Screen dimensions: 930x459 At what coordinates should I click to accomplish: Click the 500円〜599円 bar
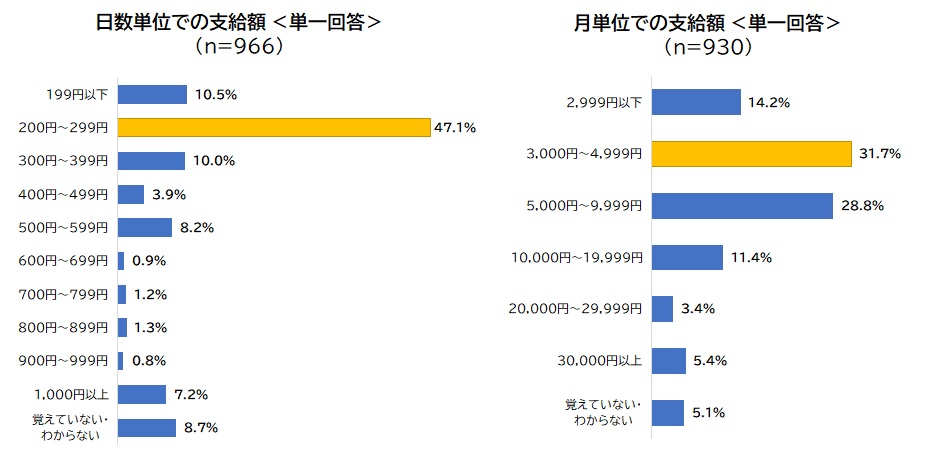145,227
